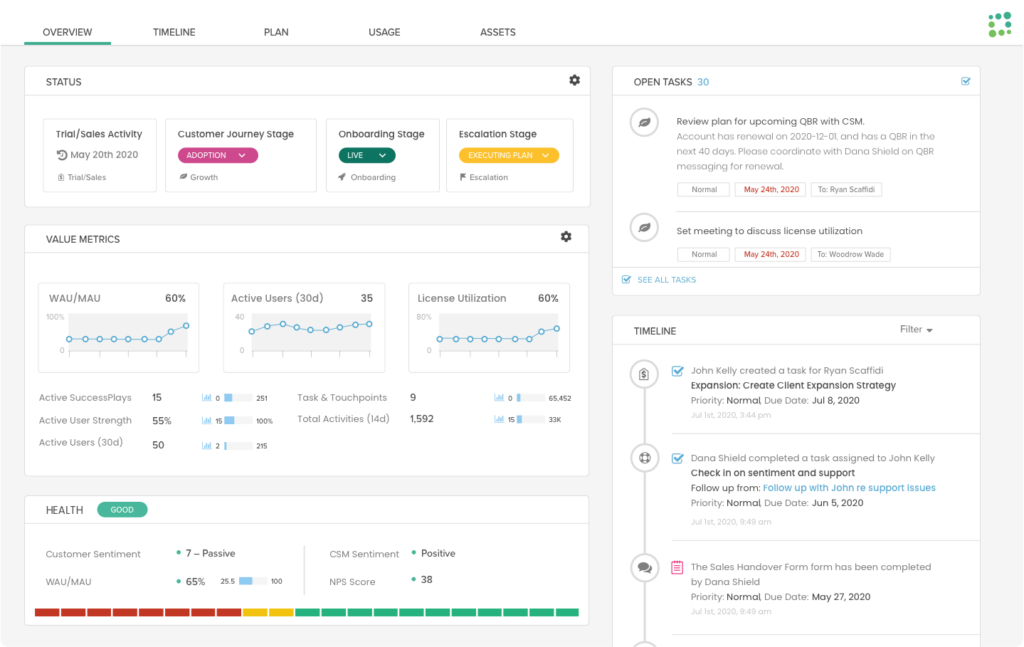1024x647 pixels.
Task: Toggle checkbox on John Kelly task entry
Action: [677, 371]
